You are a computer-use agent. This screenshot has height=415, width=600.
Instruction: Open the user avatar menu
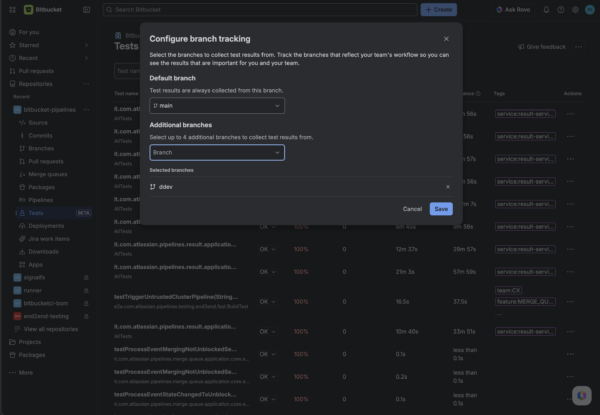(590, 10)
